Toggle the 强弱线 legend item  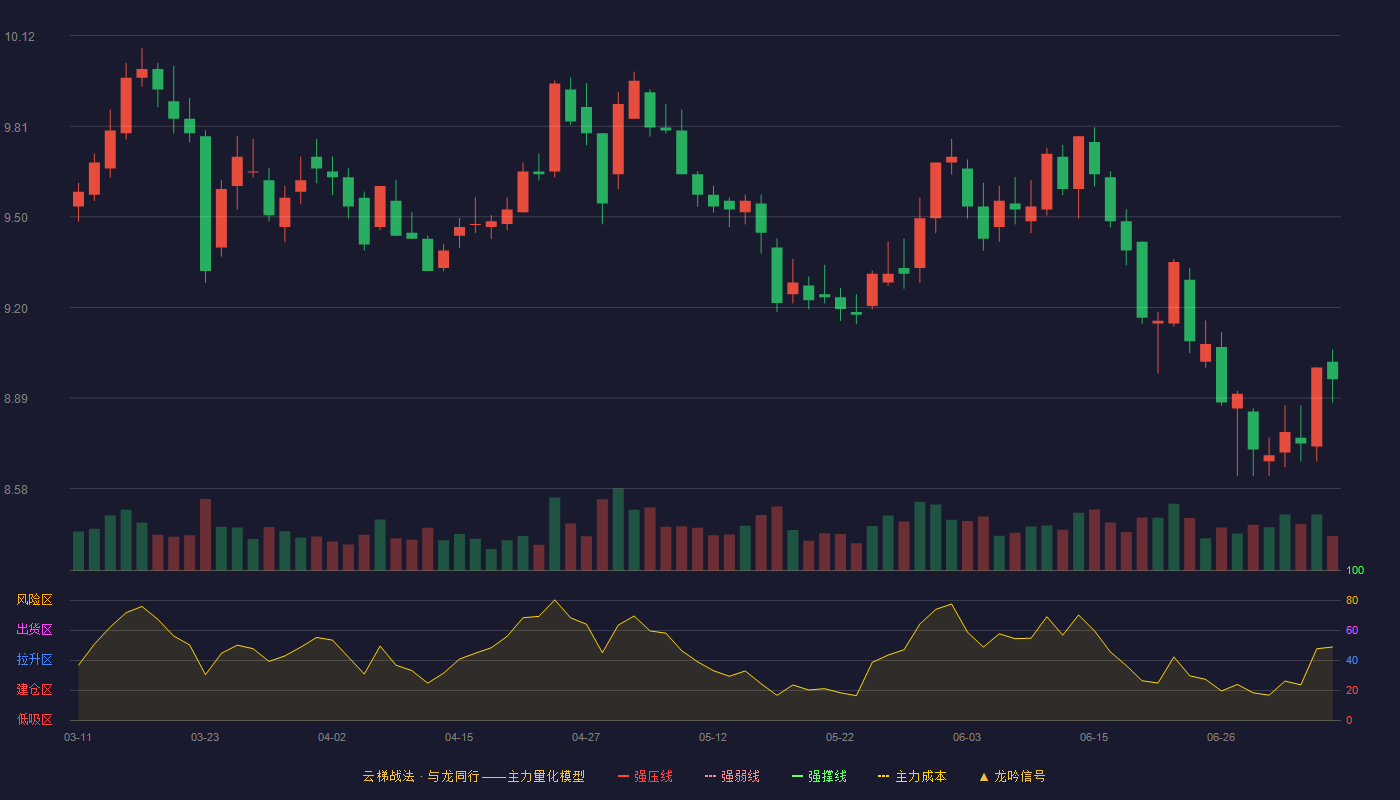pos(732,776)
